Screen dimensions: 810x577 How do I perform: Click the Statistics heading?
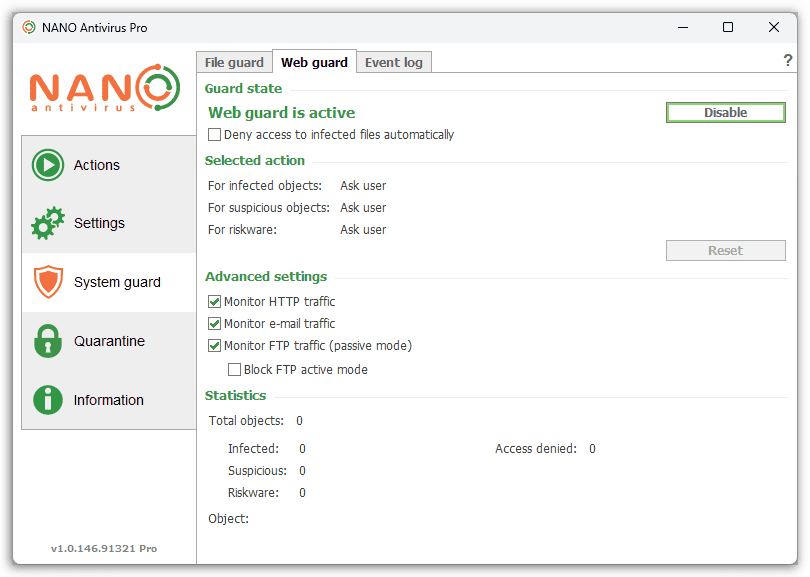pyautogui.click(x=236, y=396)
